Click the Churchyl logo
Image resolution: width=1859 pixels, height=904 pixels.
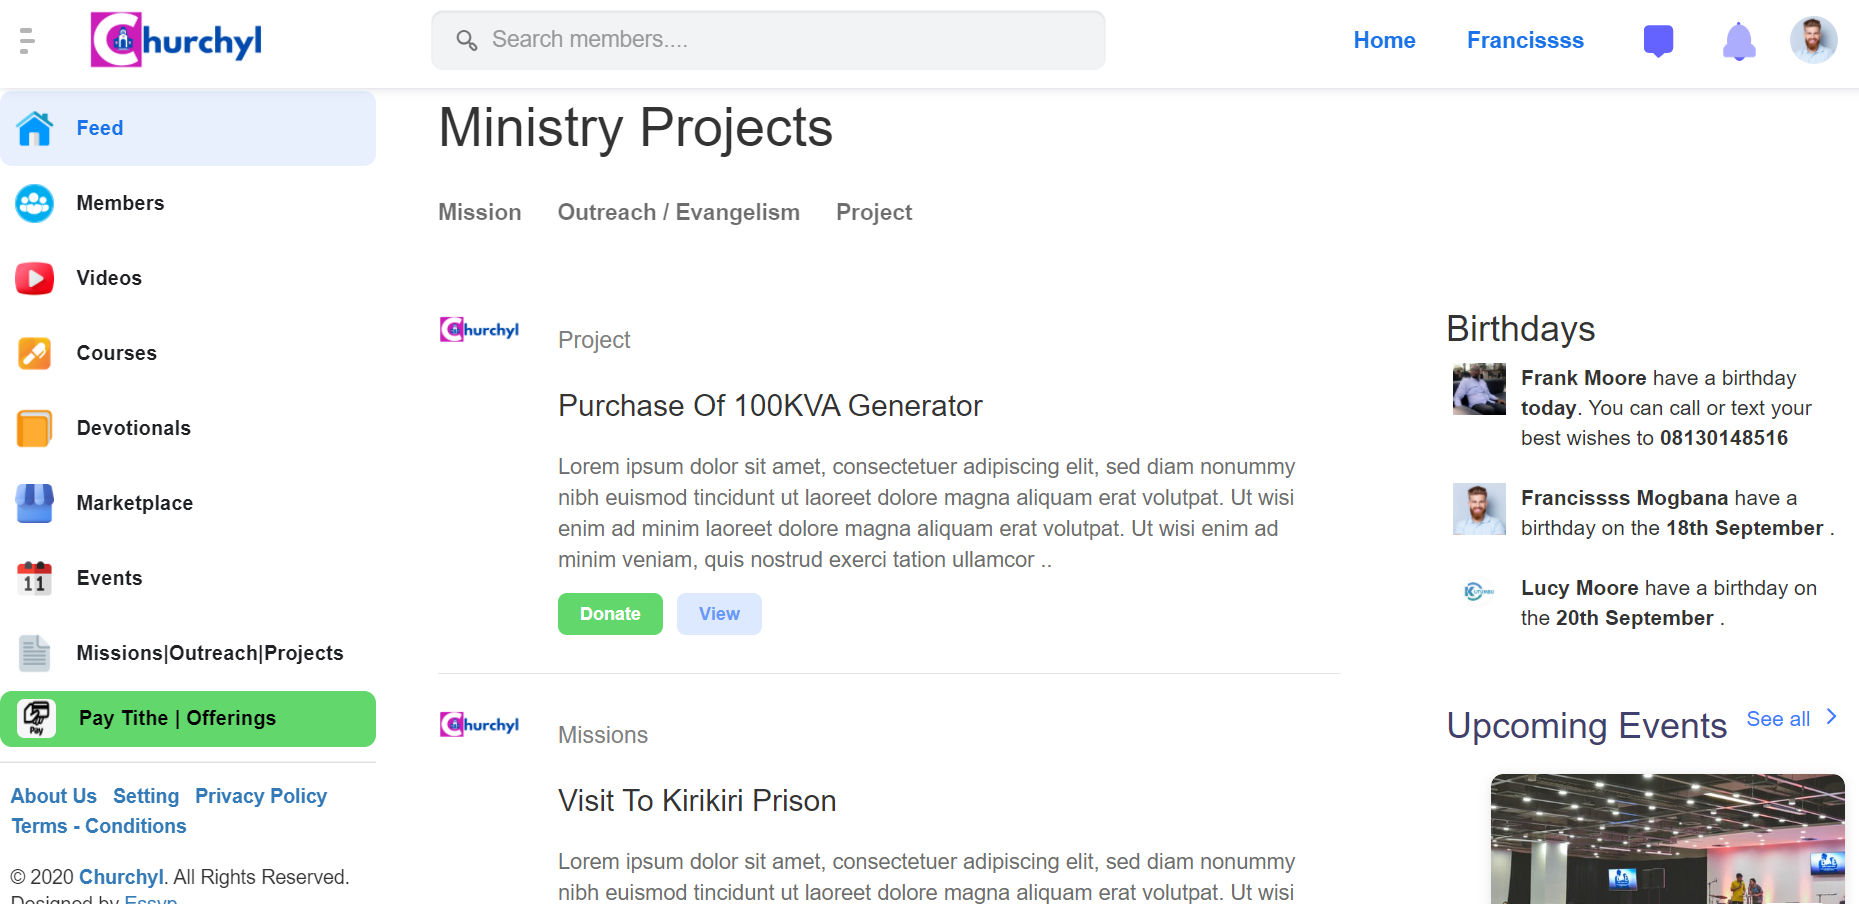(x=176, y=40)
